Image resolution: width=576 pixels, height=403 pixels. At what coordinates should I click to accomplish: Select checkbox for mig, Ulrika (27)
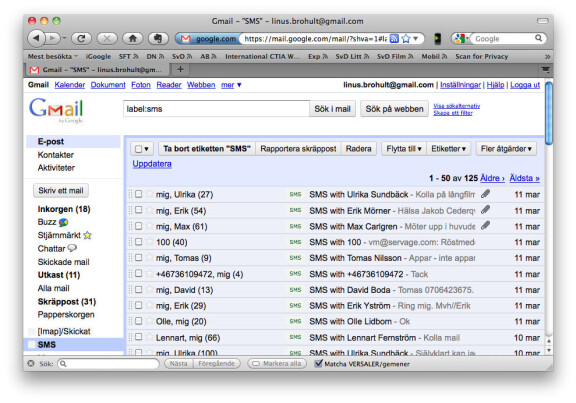click(138, 194)
